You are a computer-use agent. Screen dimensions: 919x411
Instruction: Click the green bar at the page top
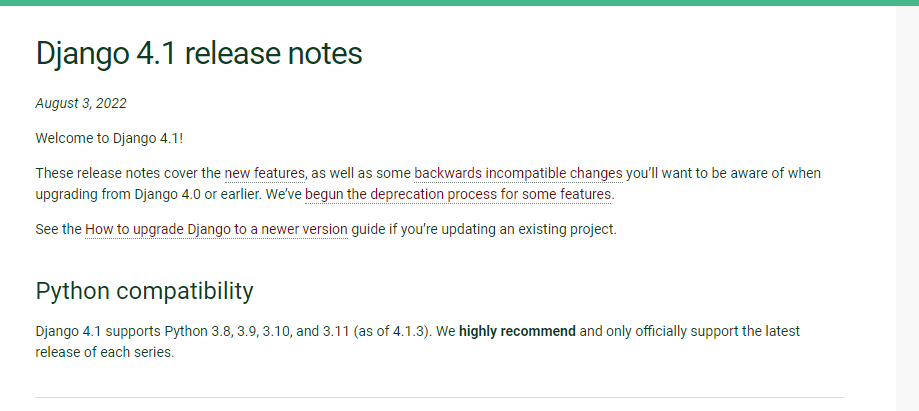tap(460, 3)
